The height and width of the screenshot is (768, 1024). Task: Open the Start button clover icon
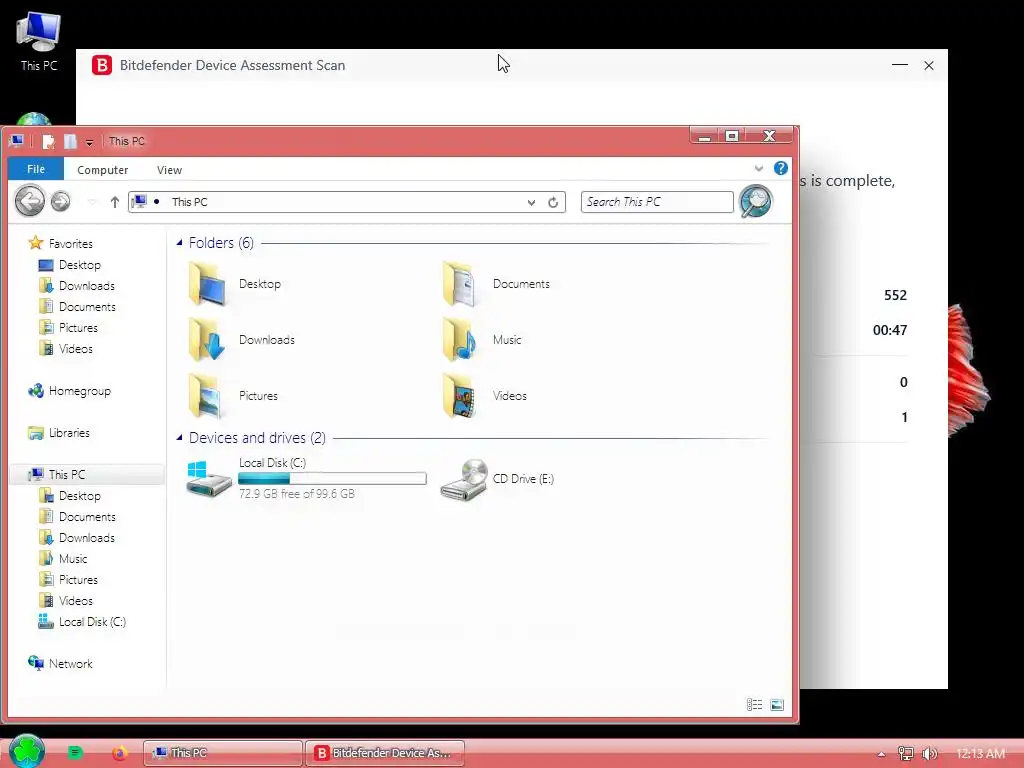click(27, 752)
